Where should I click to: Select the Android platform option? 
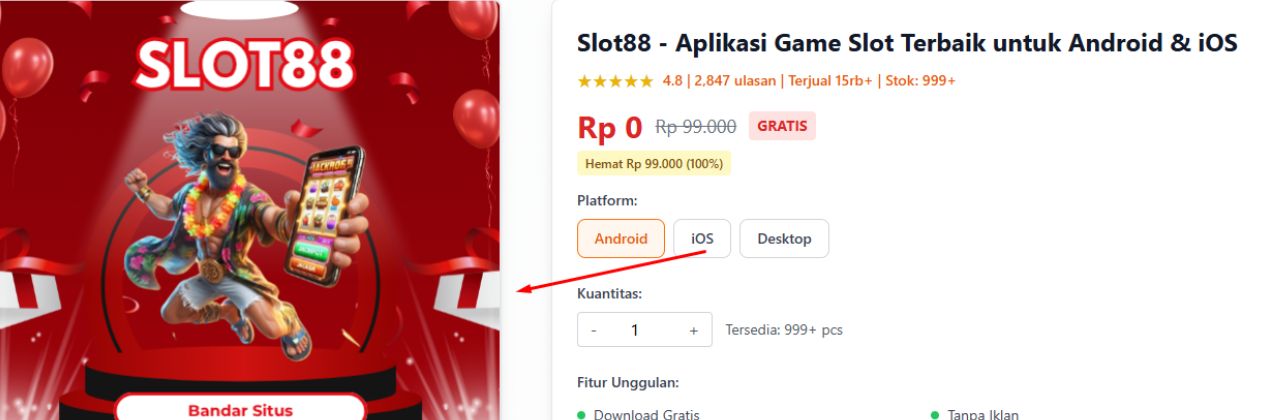coord(621,239)
